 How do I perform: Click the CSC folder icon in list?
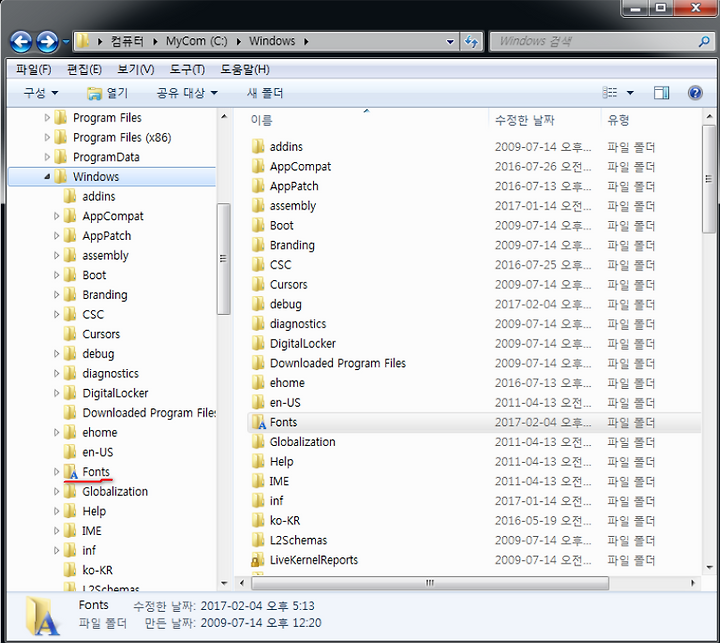pos(259,265)
